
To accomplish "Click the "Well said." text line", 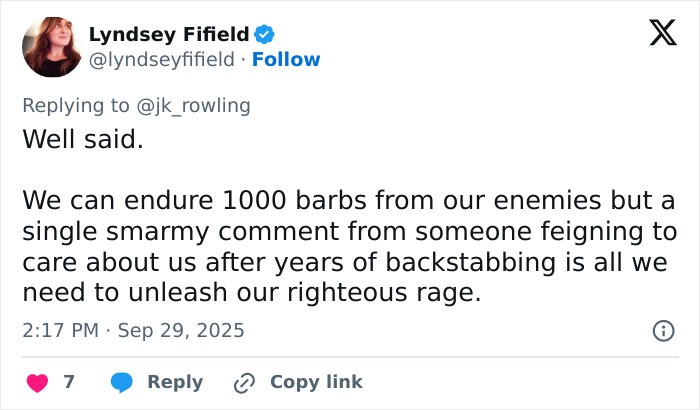I will (x=83, y=139).
